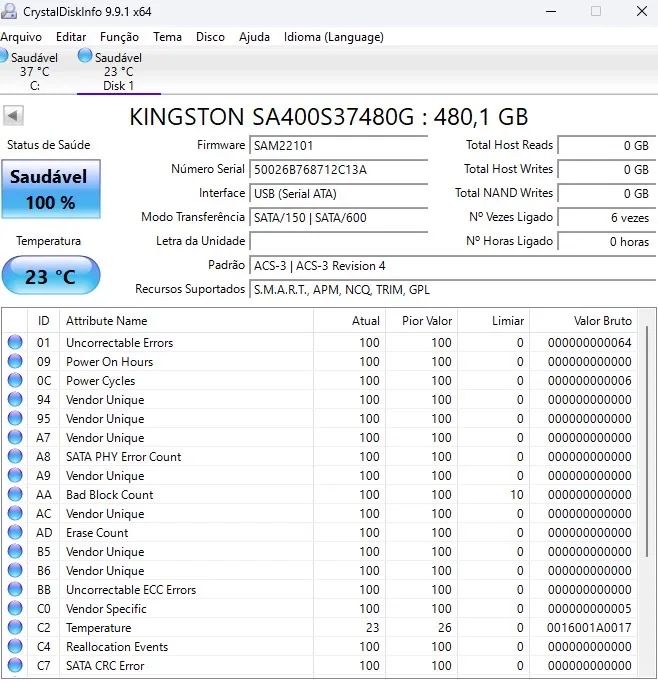Click the ID column header
This screenshot has width=658, height=682.
tap(43, 321)
